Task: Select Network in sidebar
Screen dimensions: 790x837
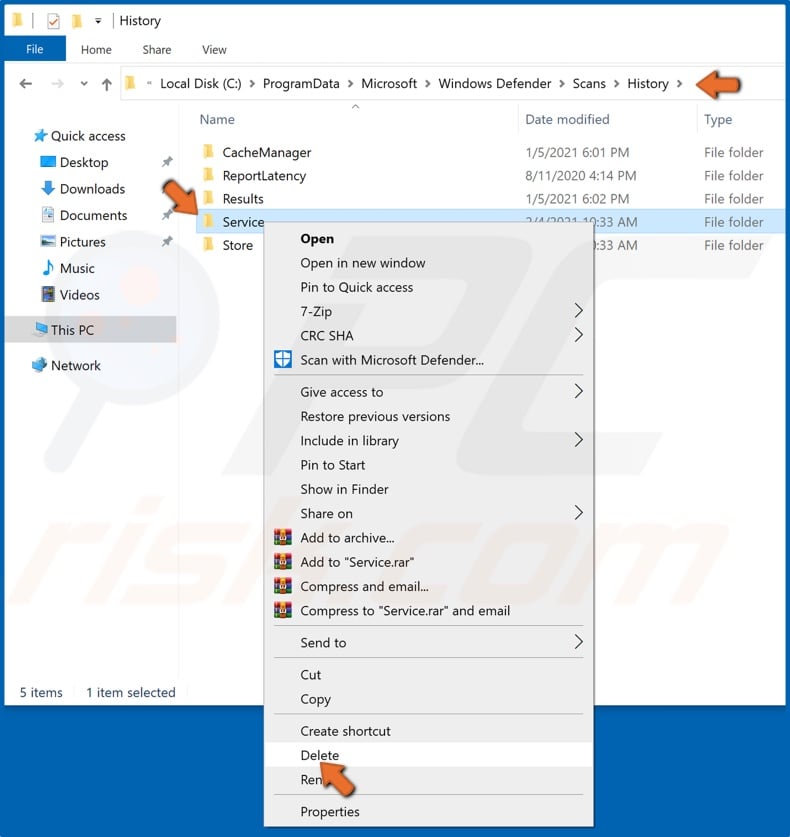Action: (x=66, y=366)
